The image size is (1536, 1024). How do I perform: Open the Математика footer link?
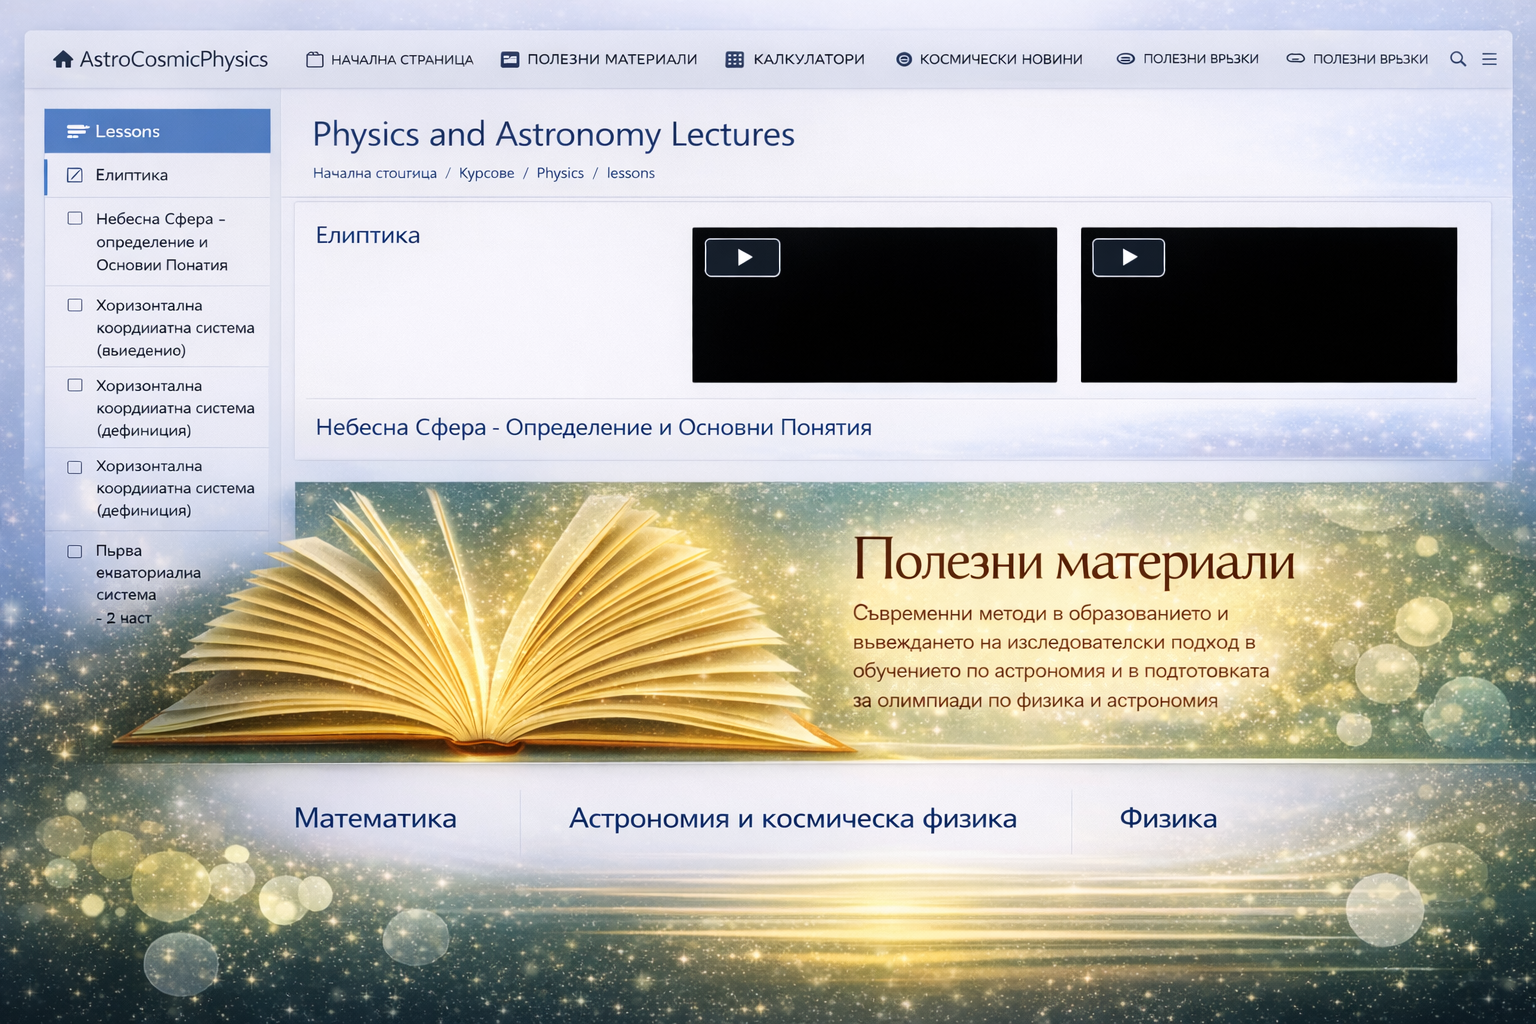[x=374, y=818]
